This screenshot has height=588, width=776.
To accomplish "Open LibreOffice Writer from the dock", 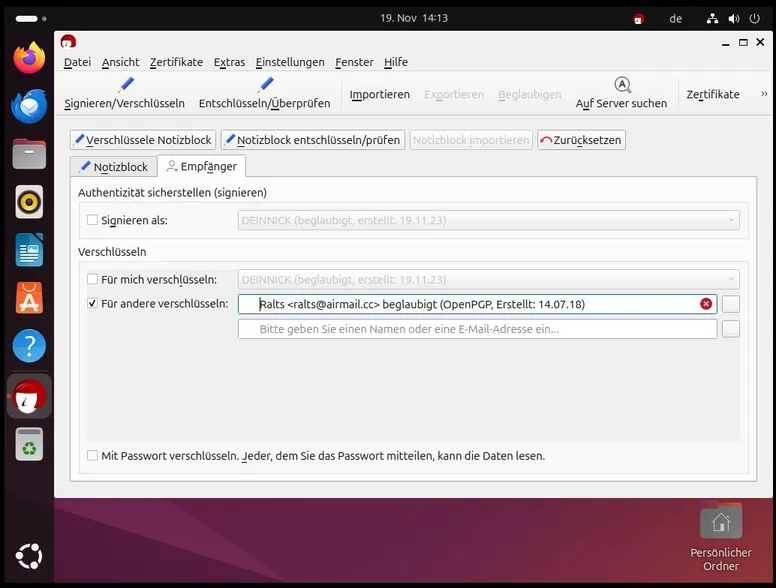I will click(29, 250).
